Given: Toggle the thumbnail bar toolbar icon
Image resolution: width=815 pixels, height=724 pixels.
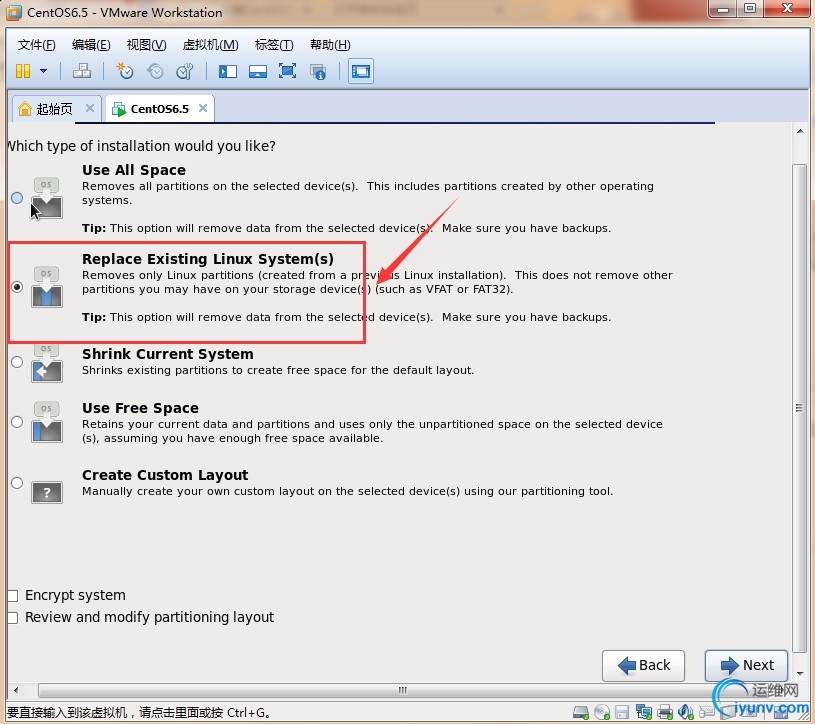Looking at the screenshot, I should [x=258, y=71].
